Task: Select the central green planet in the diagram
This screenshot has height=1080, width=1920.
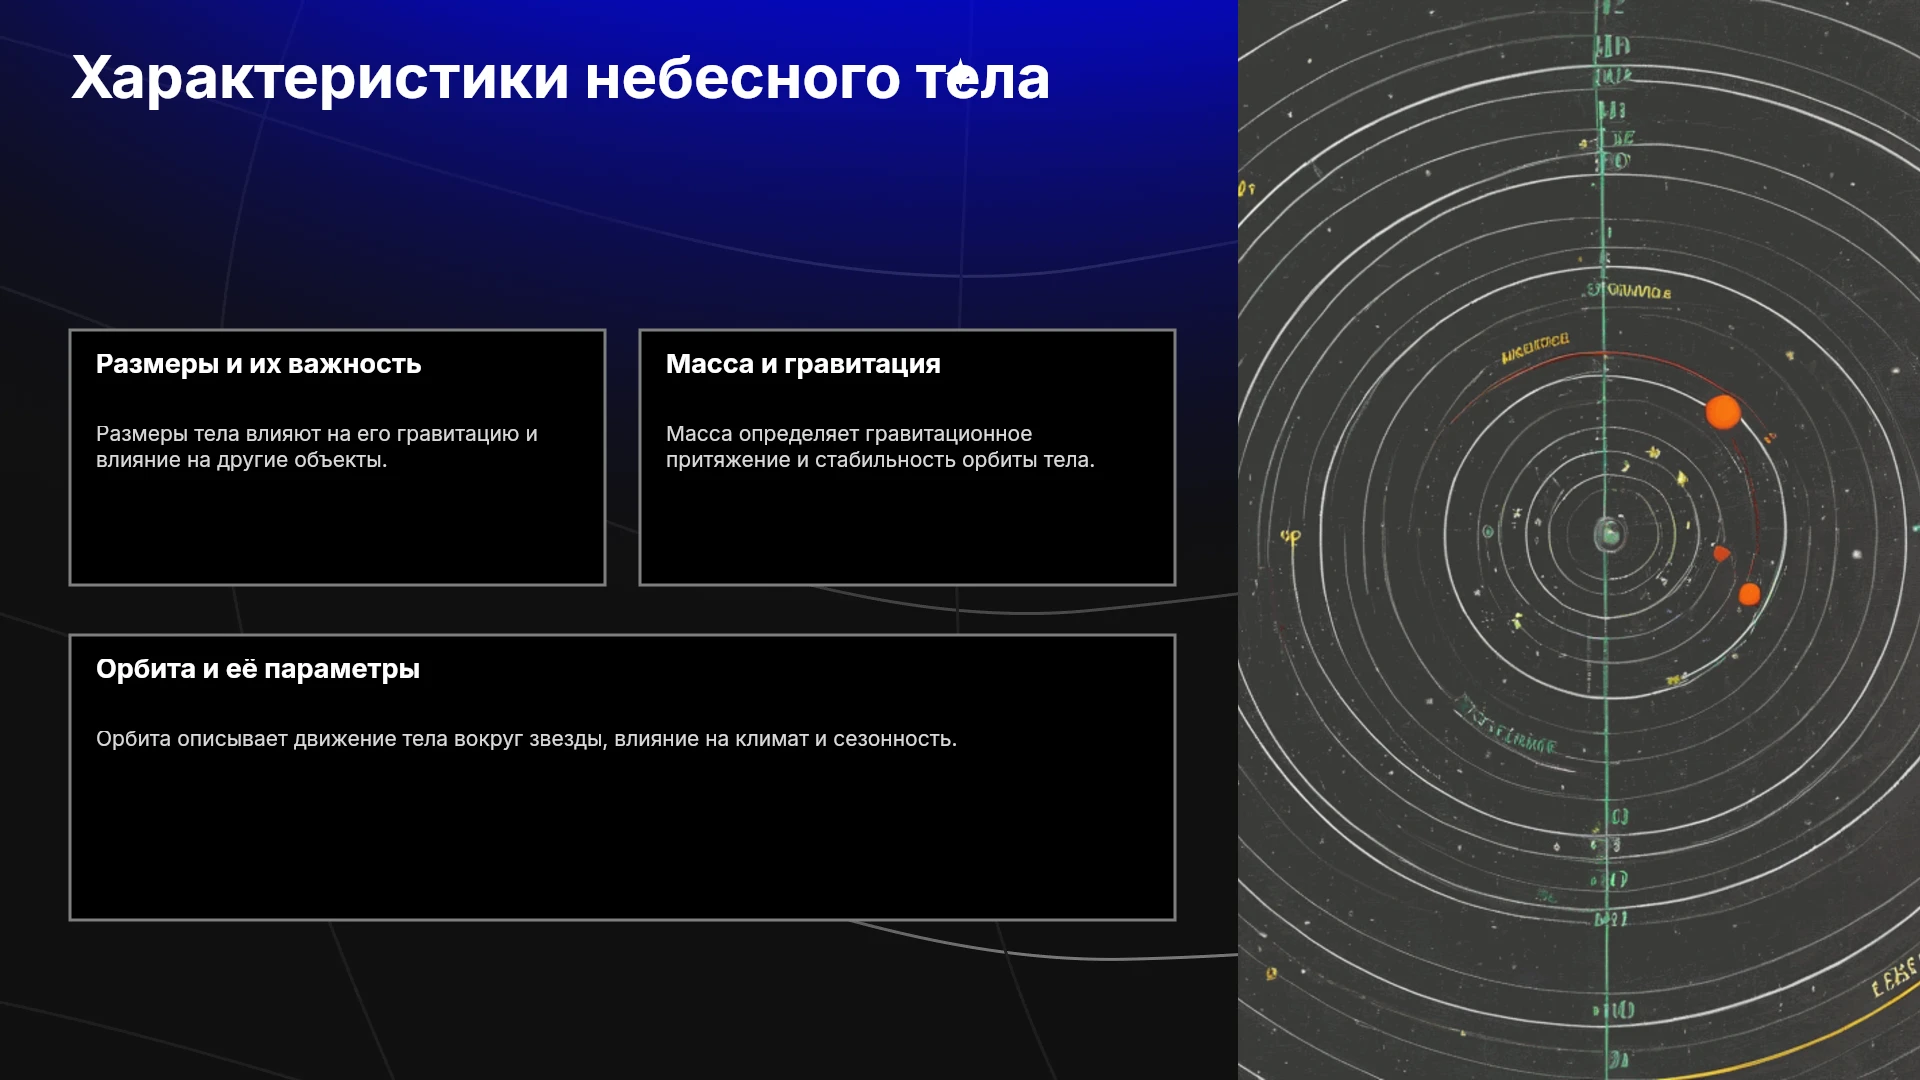Action: point(1608,534)
